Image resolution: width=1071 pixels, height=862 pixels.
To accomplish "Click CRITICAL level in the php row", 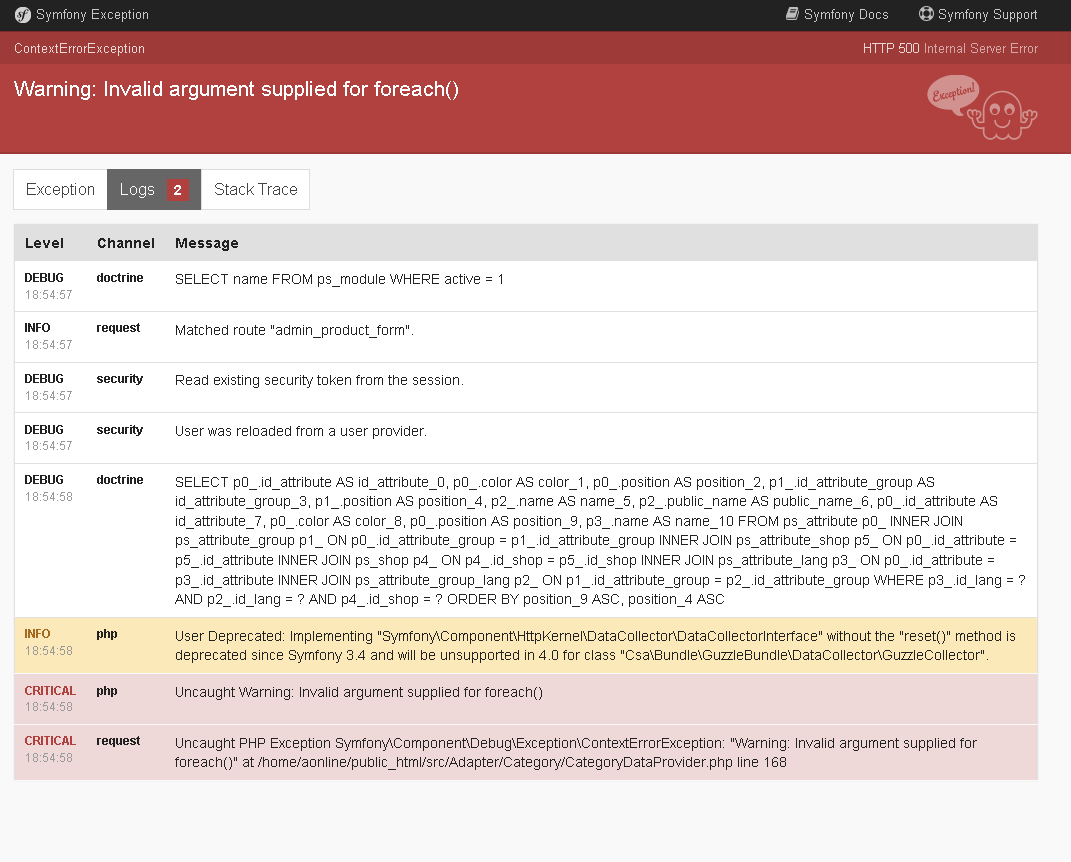I will (x=50, y=691).
